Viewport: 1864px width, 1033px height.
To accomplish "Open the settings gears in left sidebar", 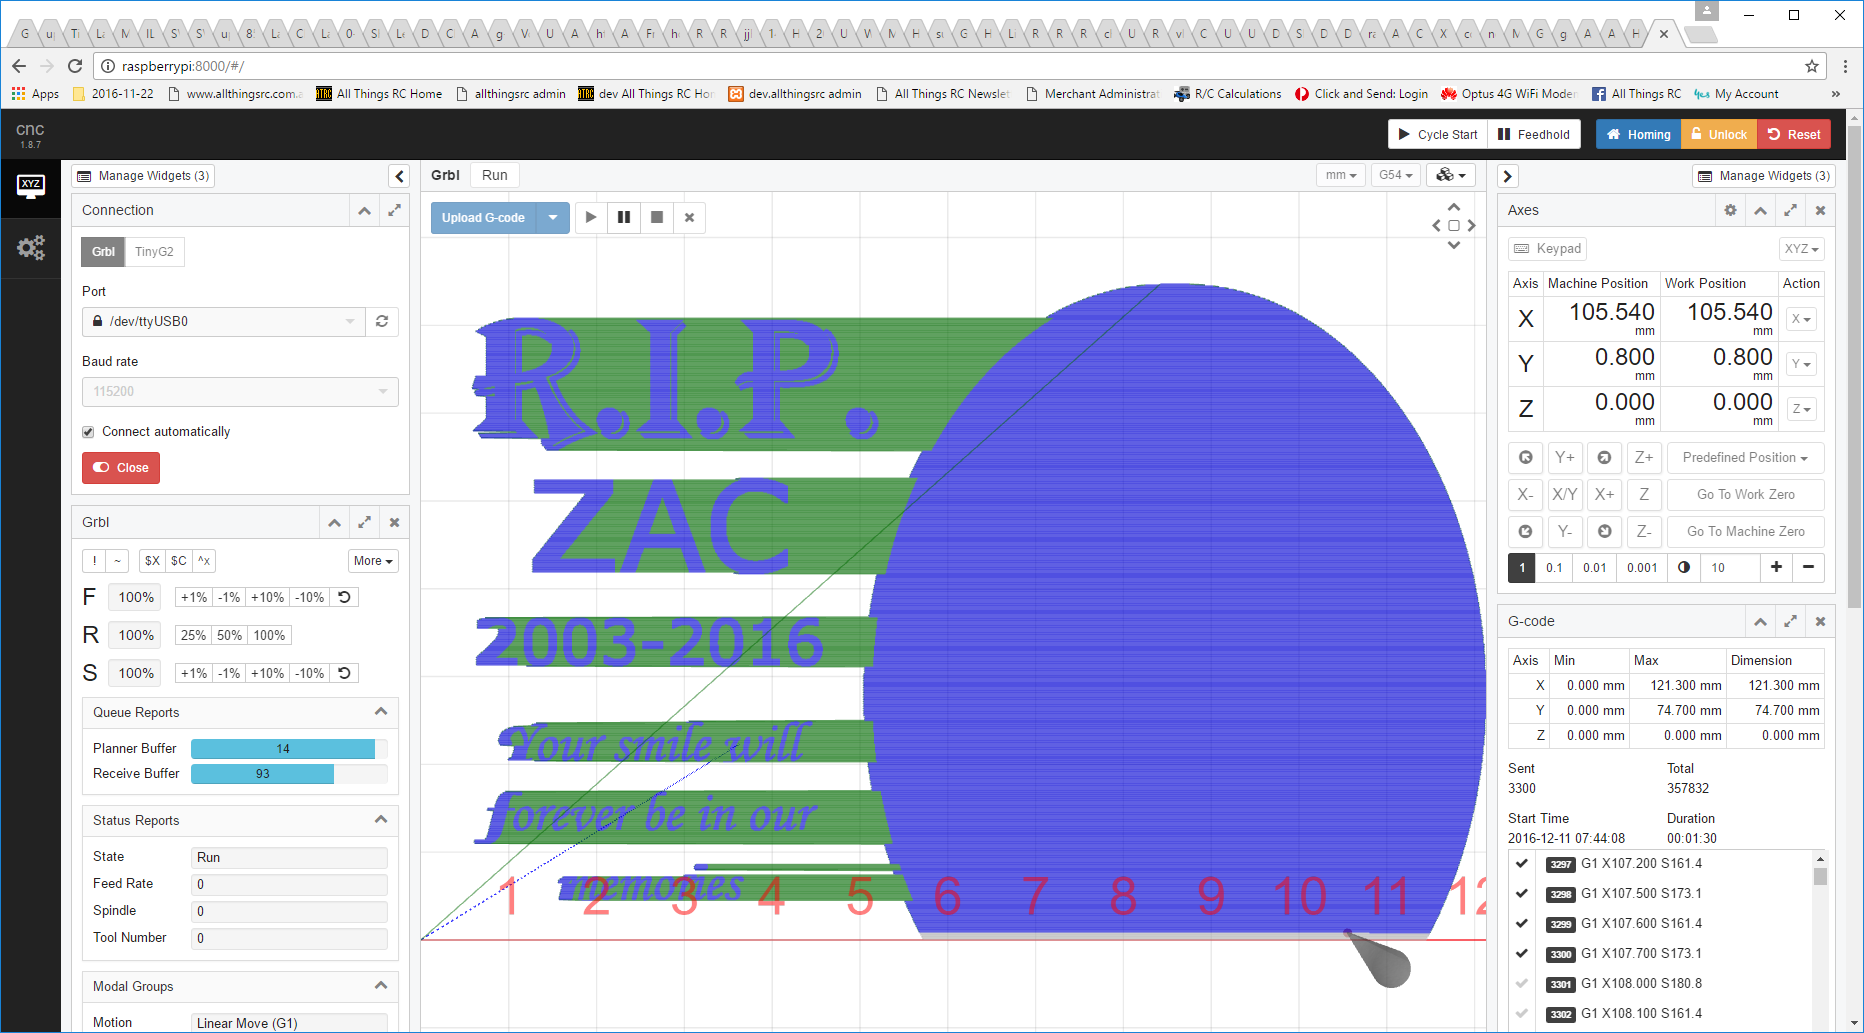I will pos(31,248).
